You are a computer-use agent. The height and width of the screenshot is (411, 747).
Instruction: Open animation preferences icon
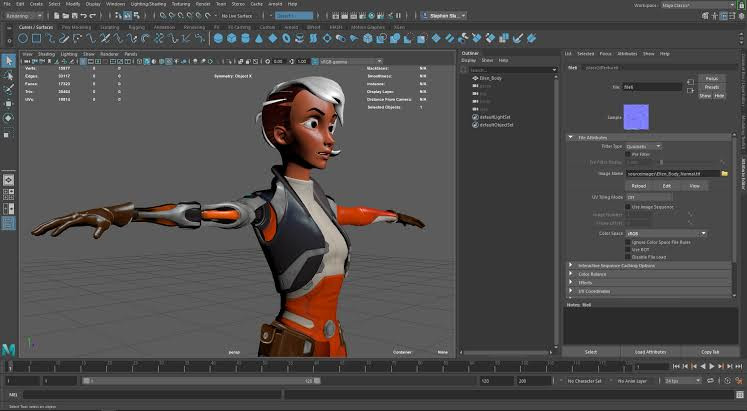738,381
